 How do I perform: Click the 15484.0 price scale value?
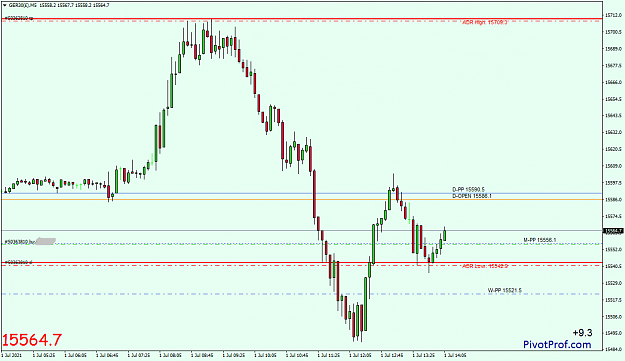613,349
